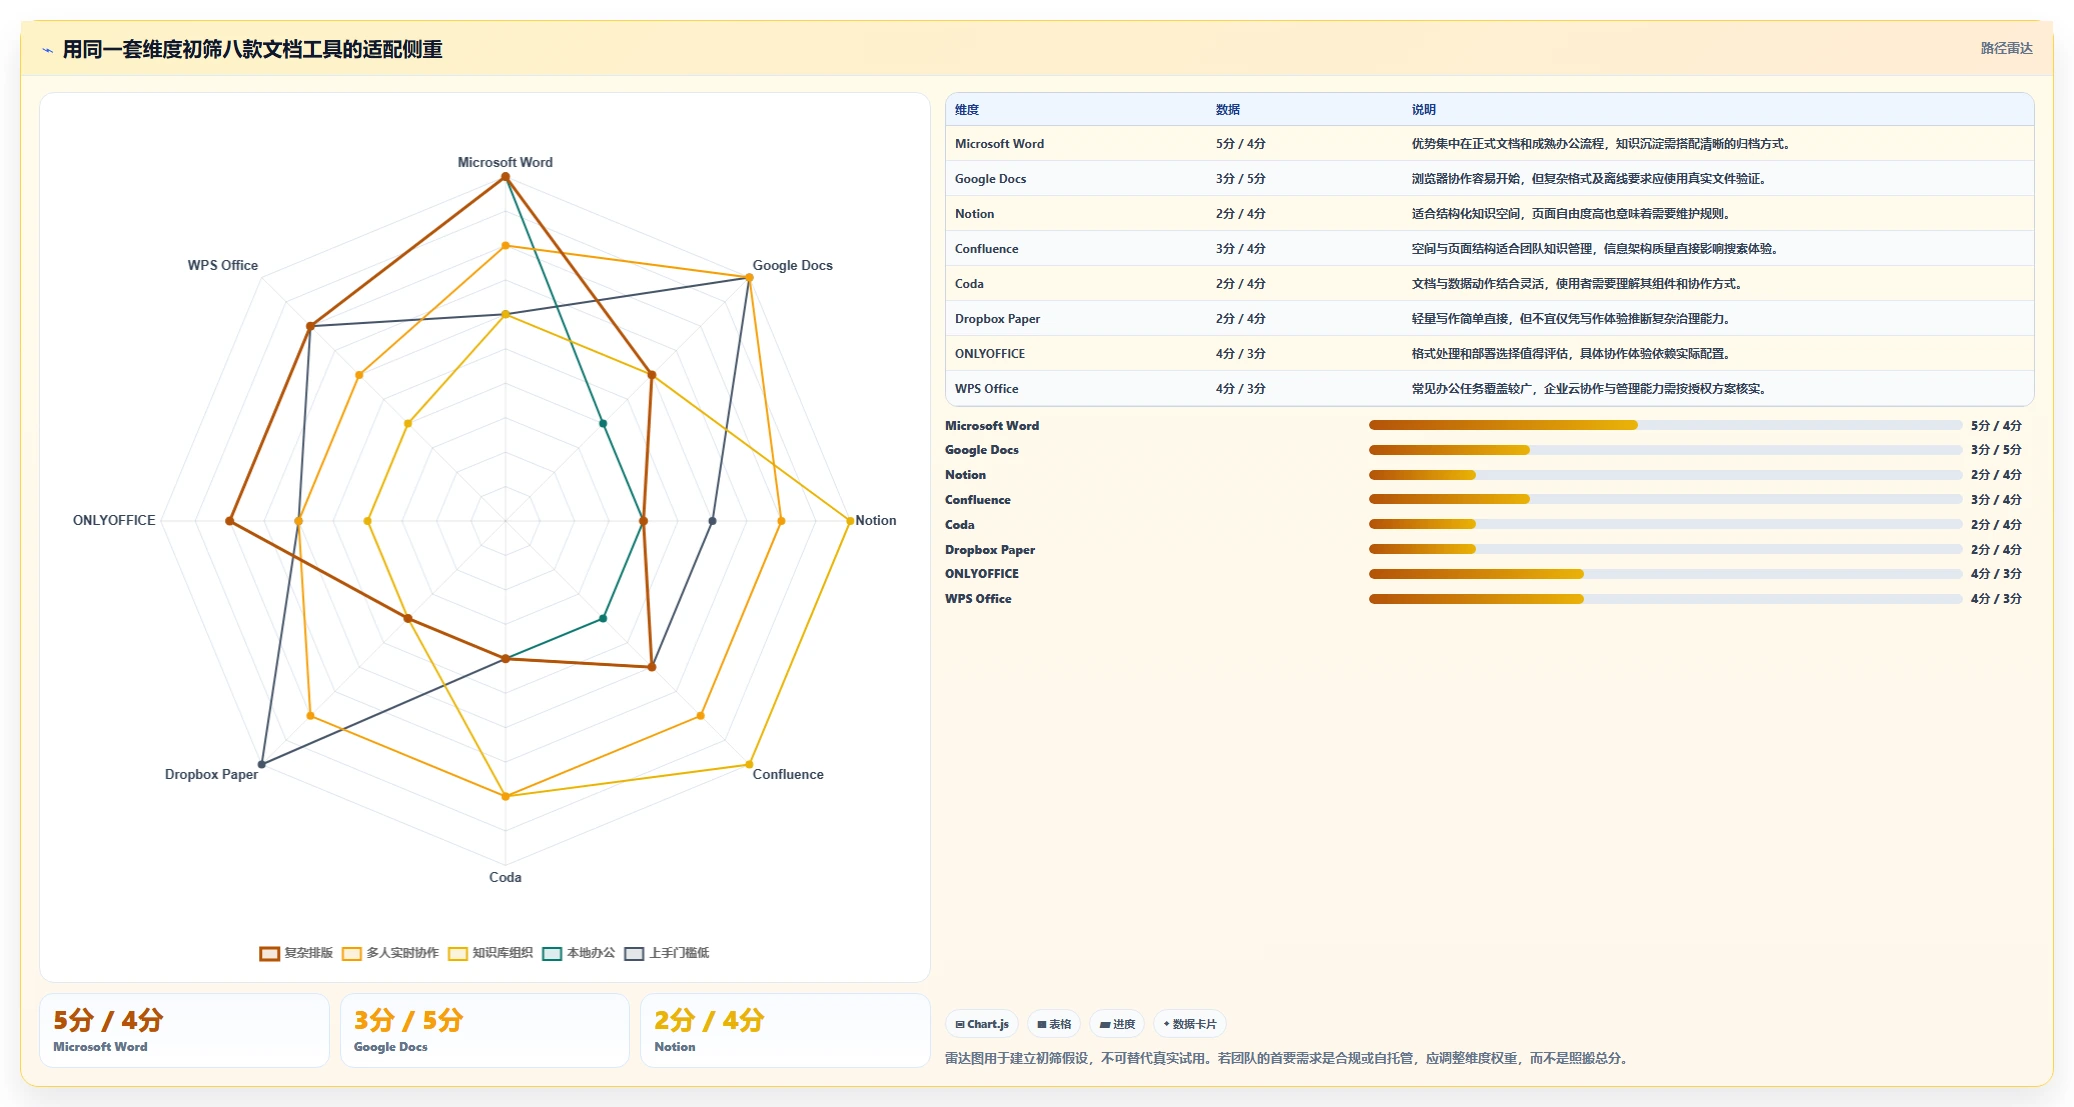
Task: Click the WPS Office radar axis label
Action: tap(222, 265)
